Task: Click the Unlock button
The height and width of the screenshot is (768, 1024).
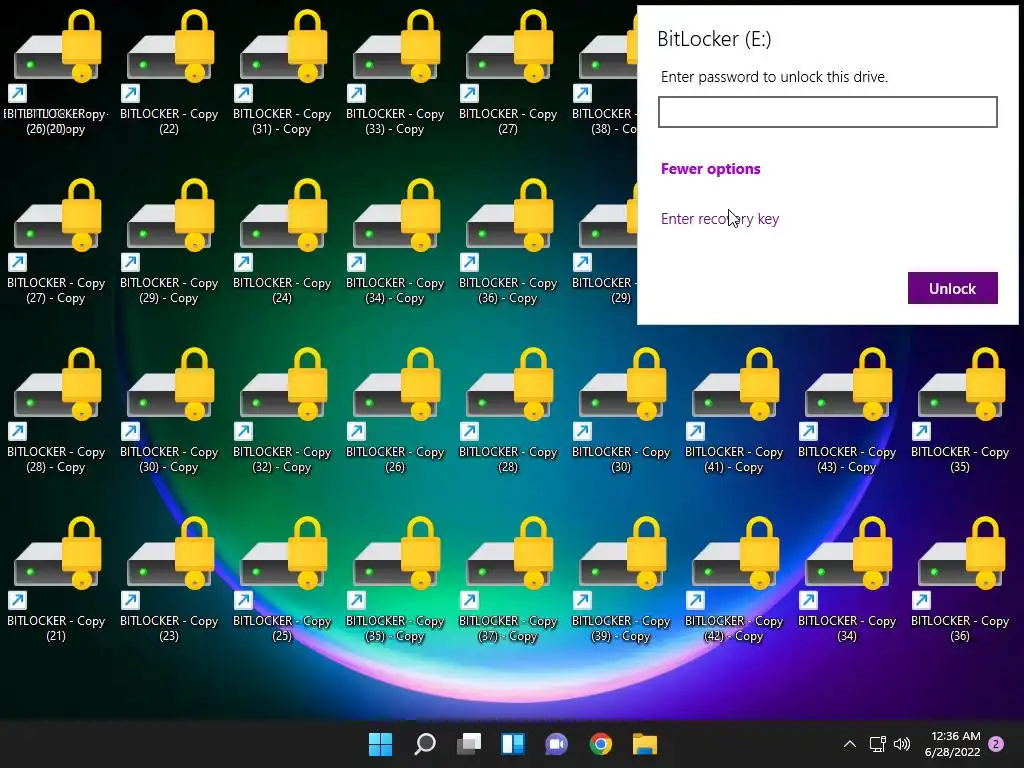Action: click(x=952, y=288)
